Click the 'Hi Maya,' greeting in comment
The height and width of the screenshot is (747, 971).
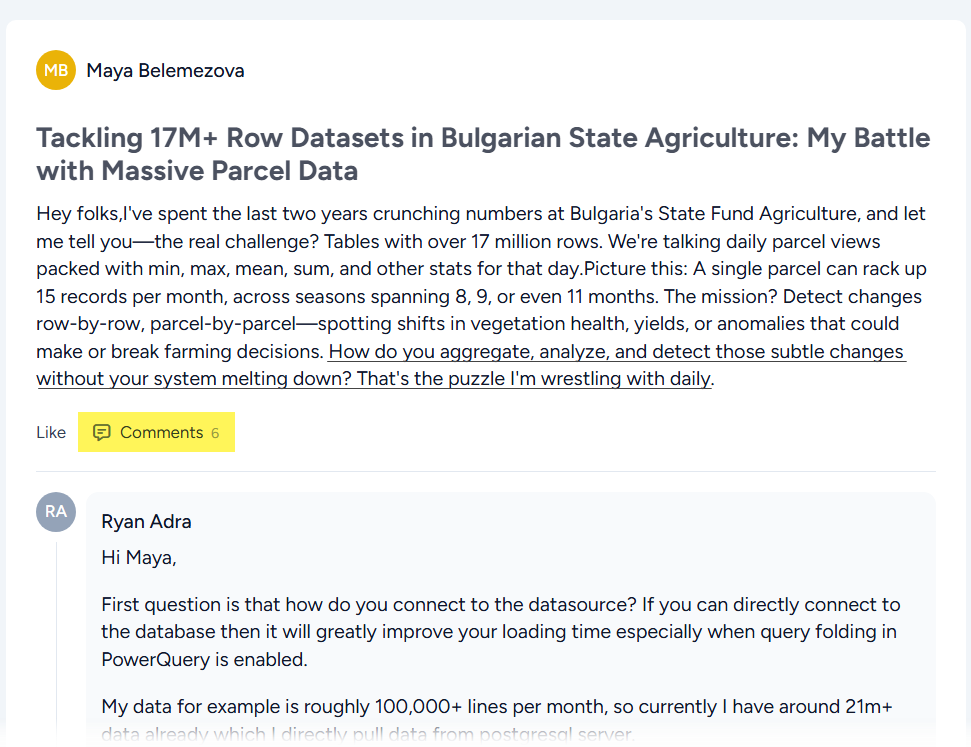139,558
